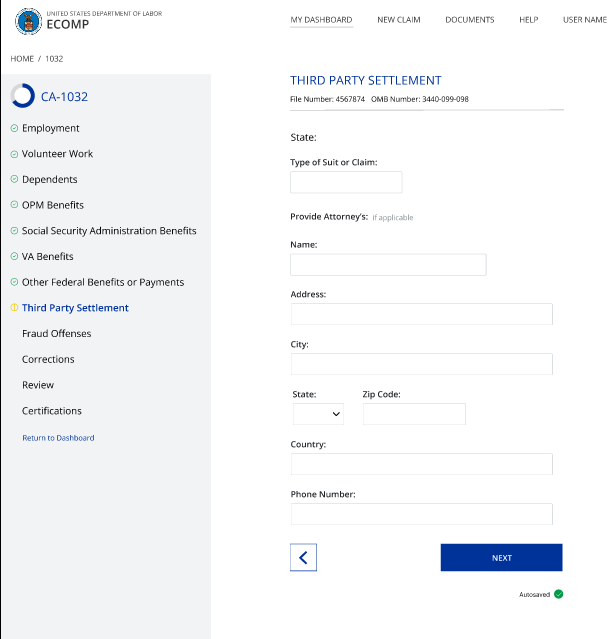Follow the Return to Dashboard link
This screenshot has width=616, height=639.
click(x=58, y=438)
